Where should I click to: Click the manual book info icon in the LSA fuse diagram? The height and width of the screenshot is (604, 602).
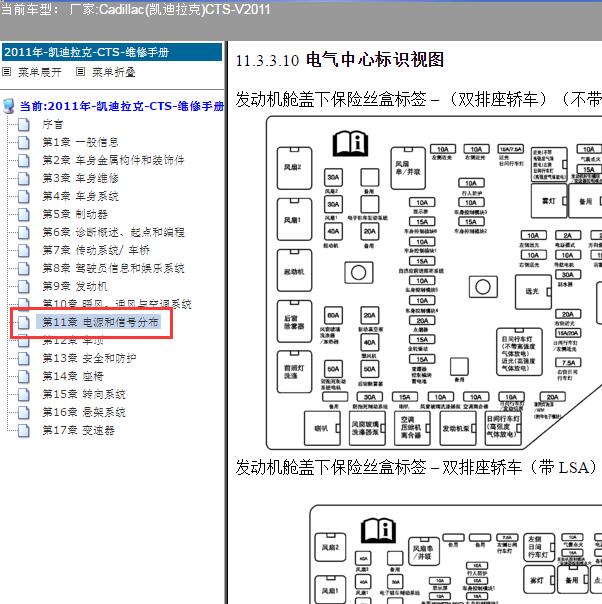(x=379, y=531)
